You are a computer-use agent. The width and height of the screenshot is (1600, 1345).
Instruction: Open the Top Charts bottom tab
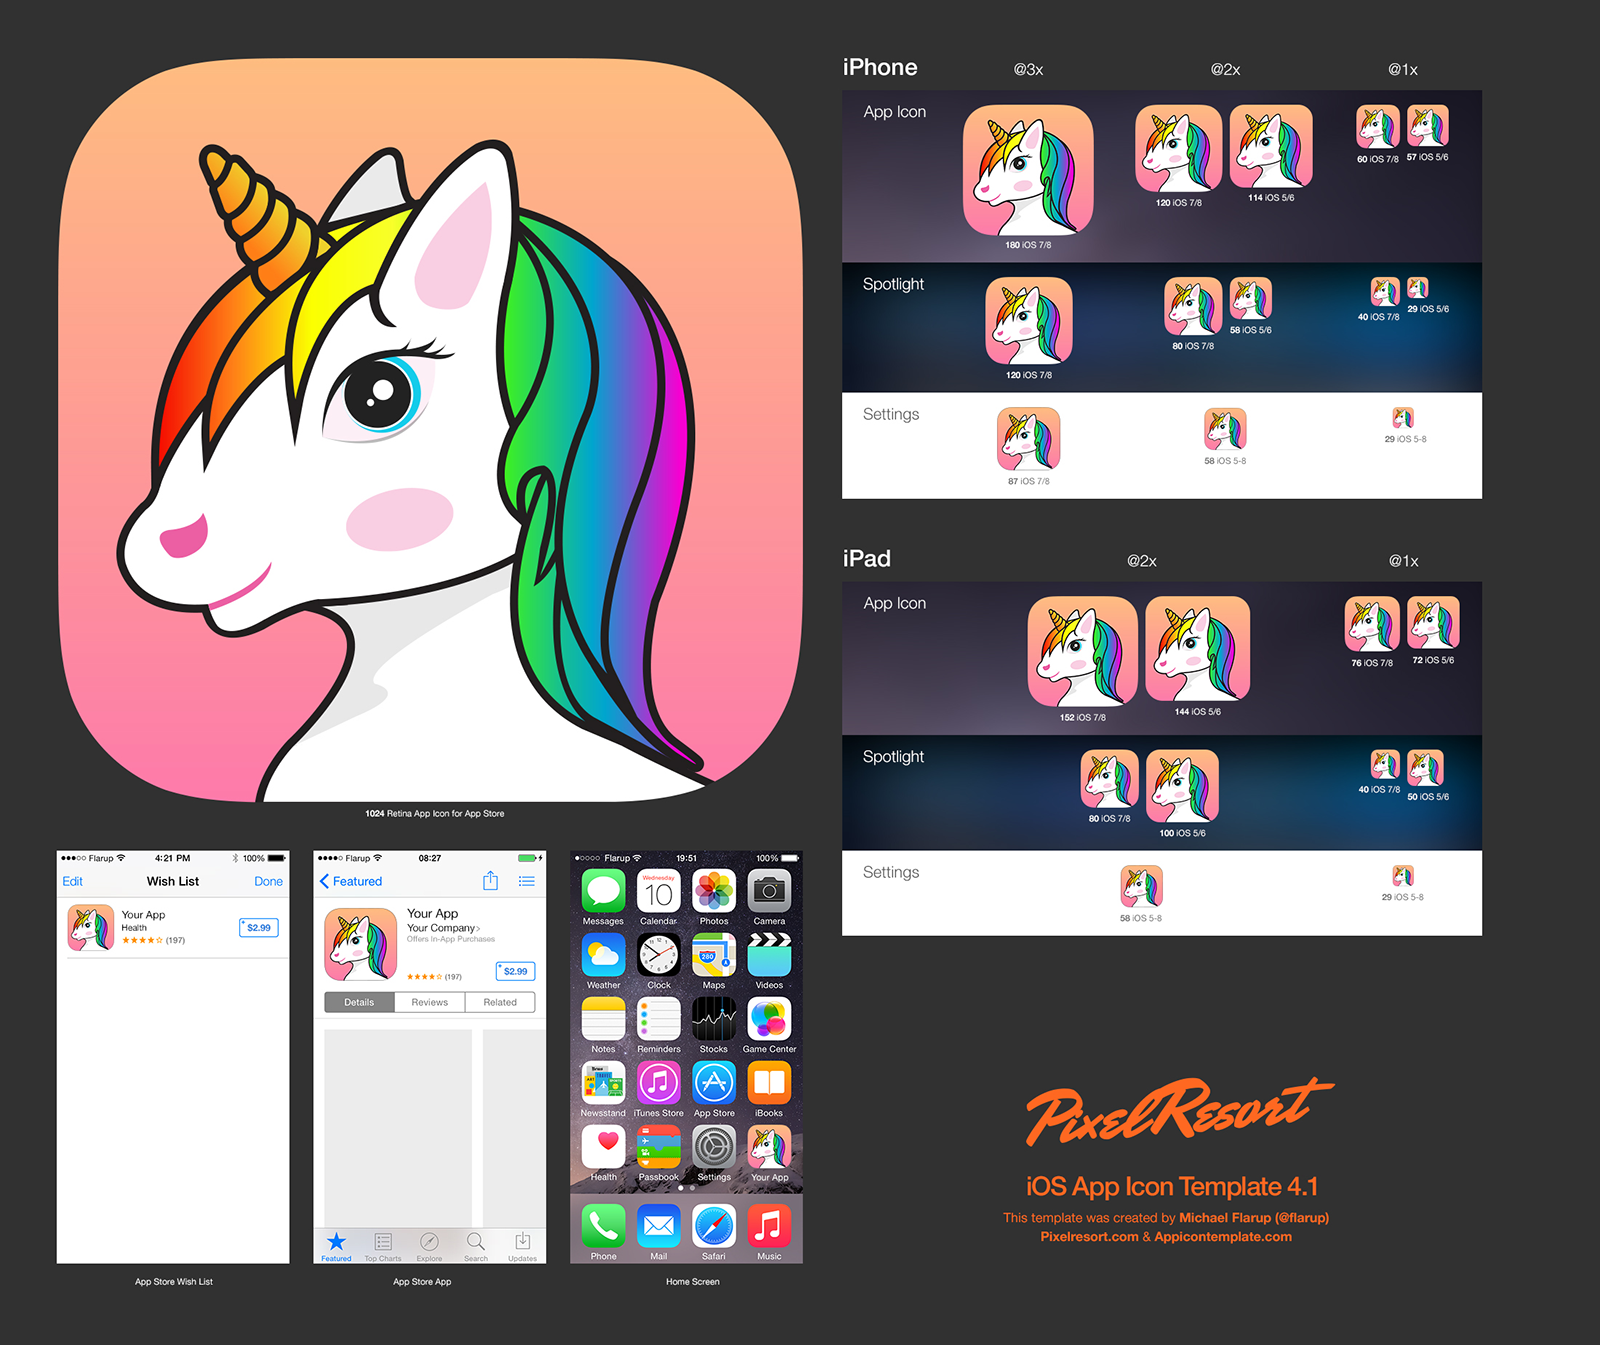click(x=383, y=1246)
